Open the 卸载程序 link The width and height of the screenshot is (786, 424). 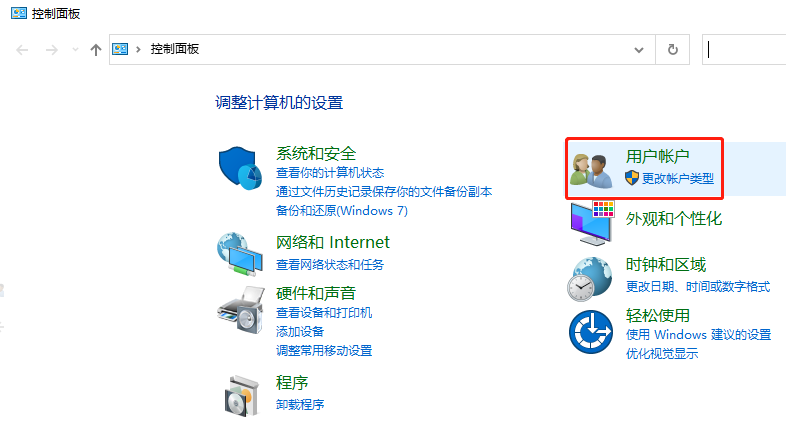click(300, 404)
